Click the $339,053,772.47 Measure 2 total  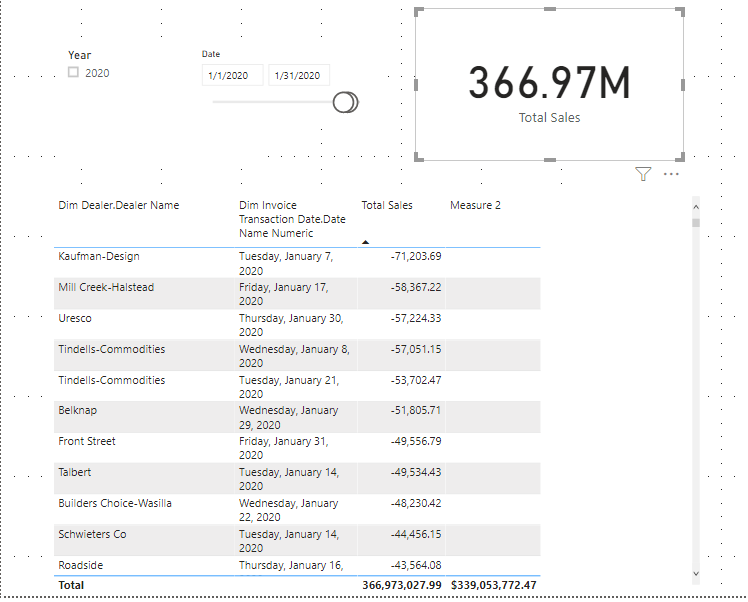click(494, 585)
